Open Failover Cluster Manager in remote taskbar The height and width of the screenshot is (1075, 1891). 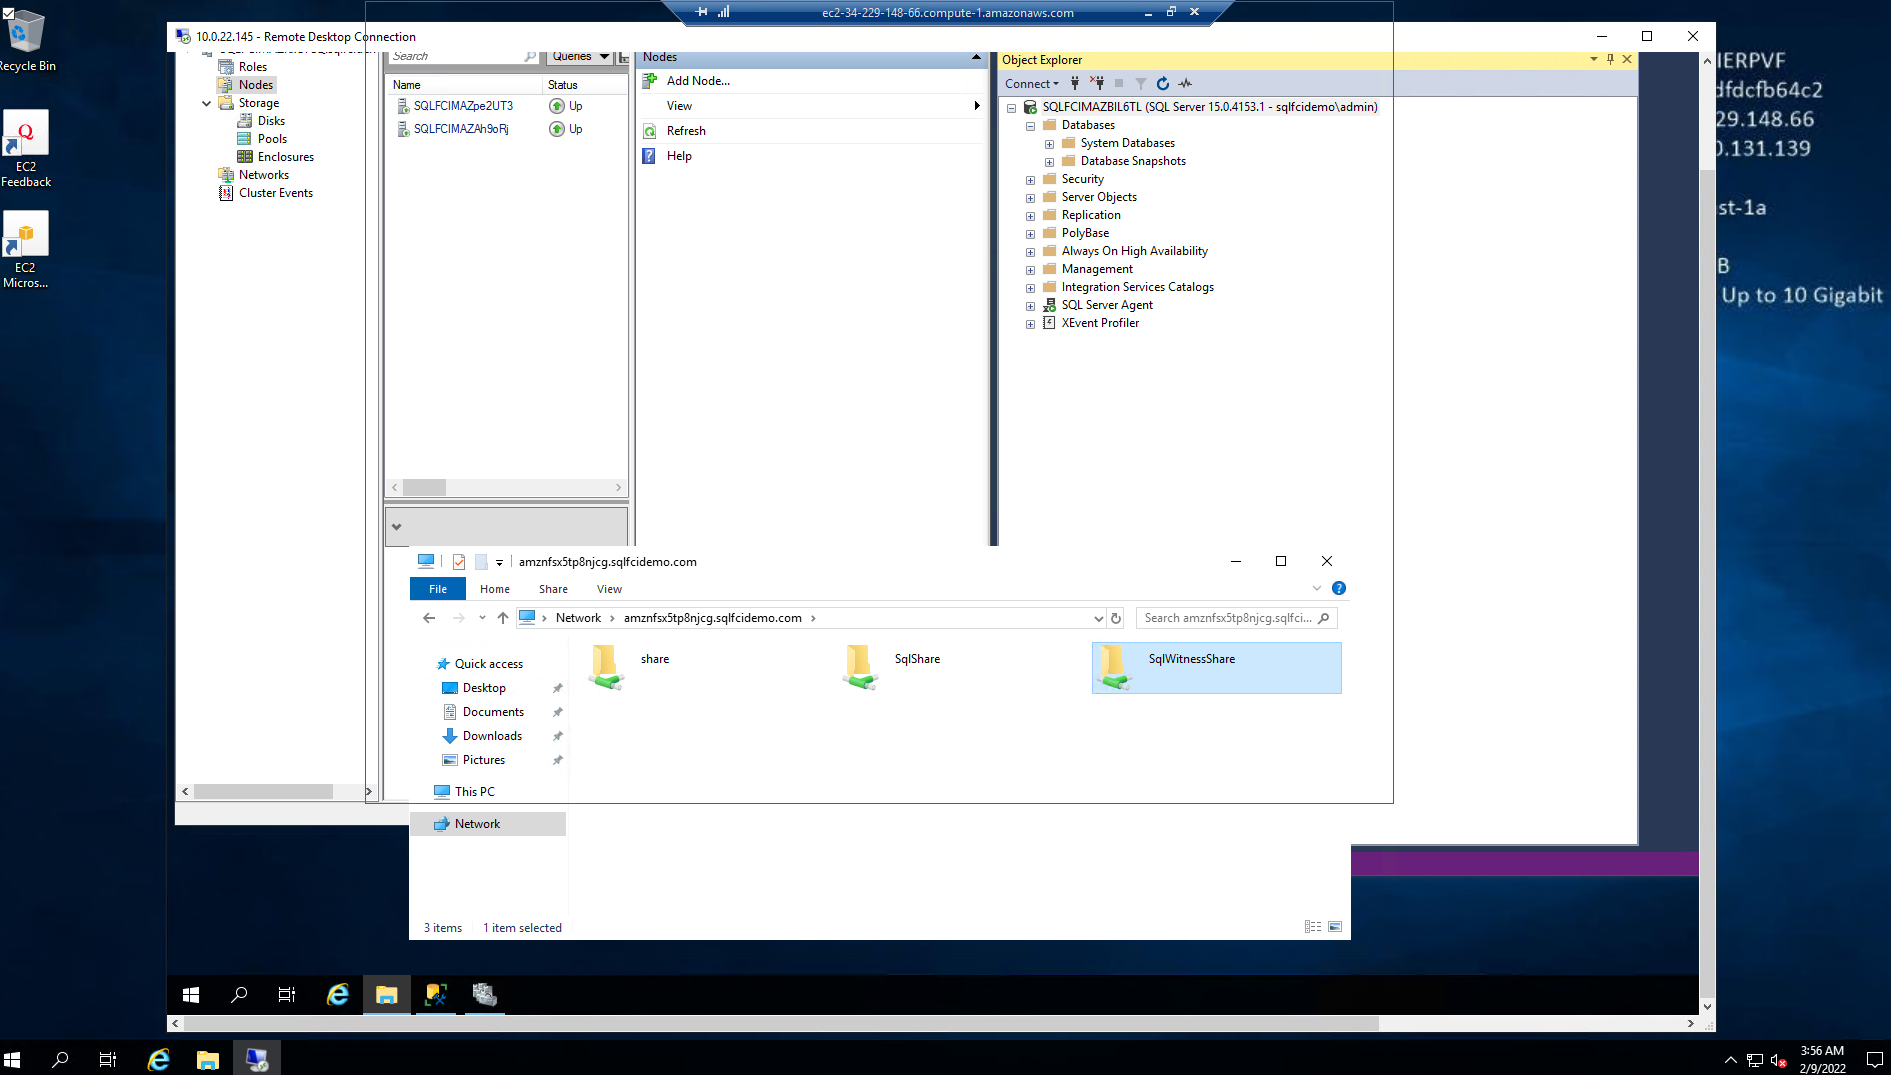point(485,994)
